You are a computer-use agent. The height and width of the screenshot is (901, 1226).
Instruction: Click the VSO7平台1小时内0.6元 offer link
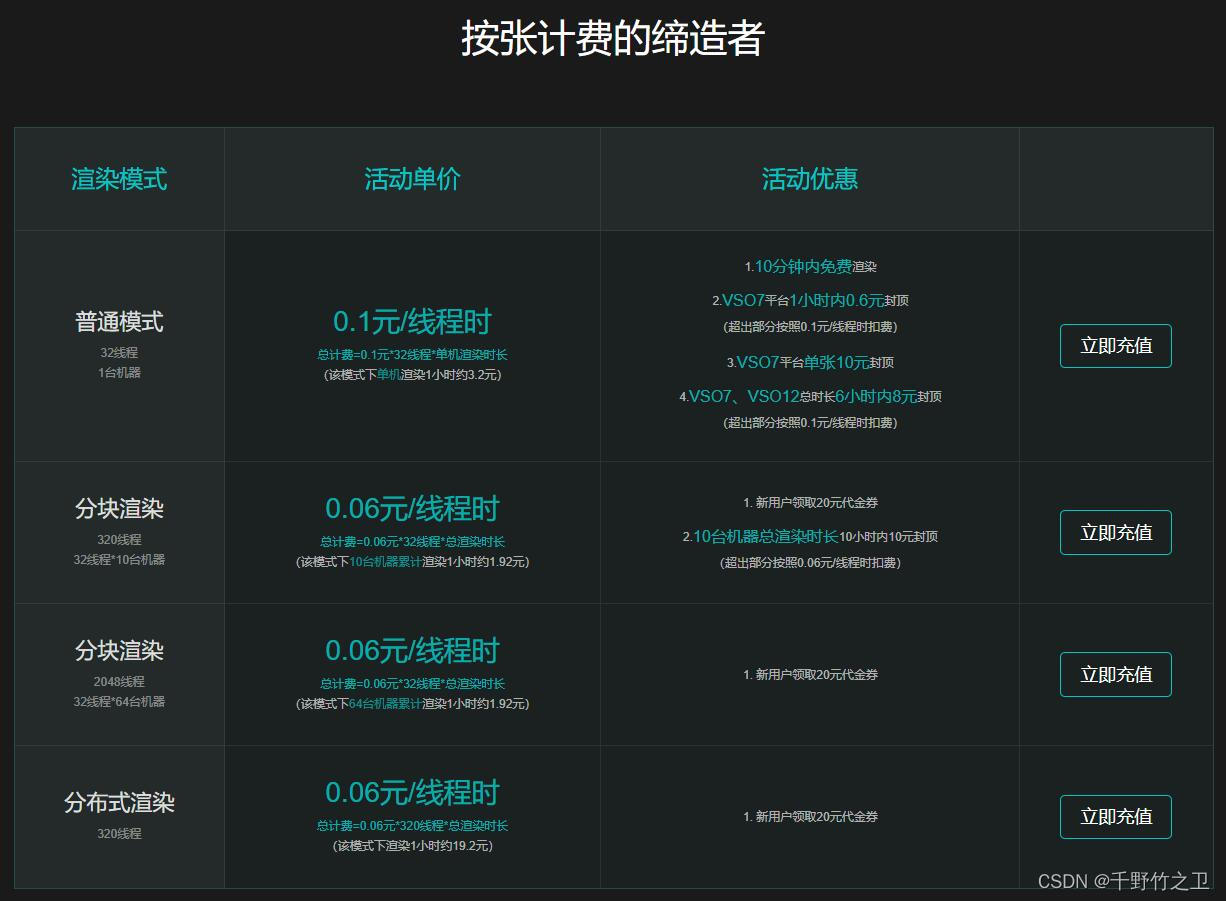coord(805,299)
